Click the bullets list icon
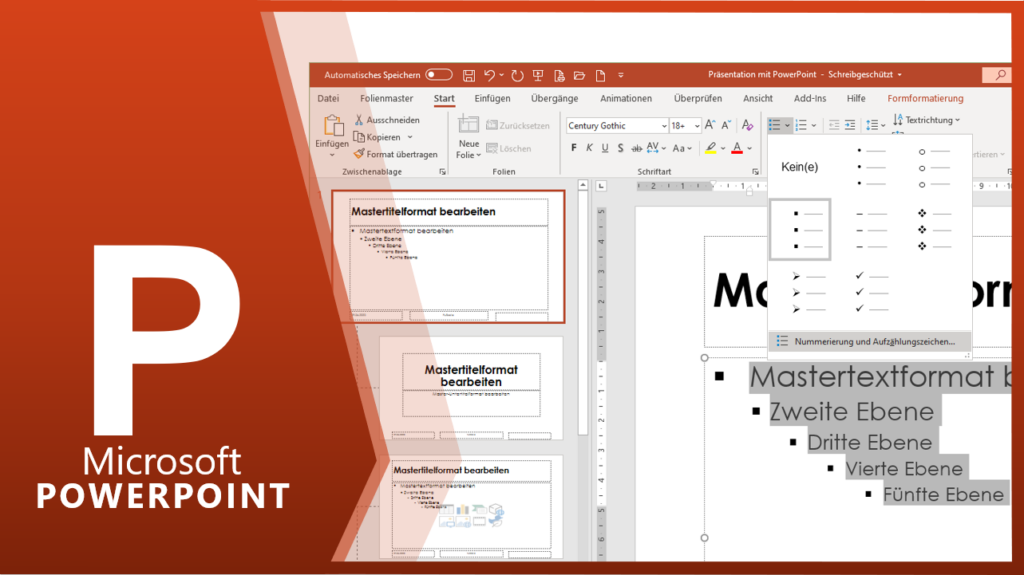1024x575 pixels. 775,125
